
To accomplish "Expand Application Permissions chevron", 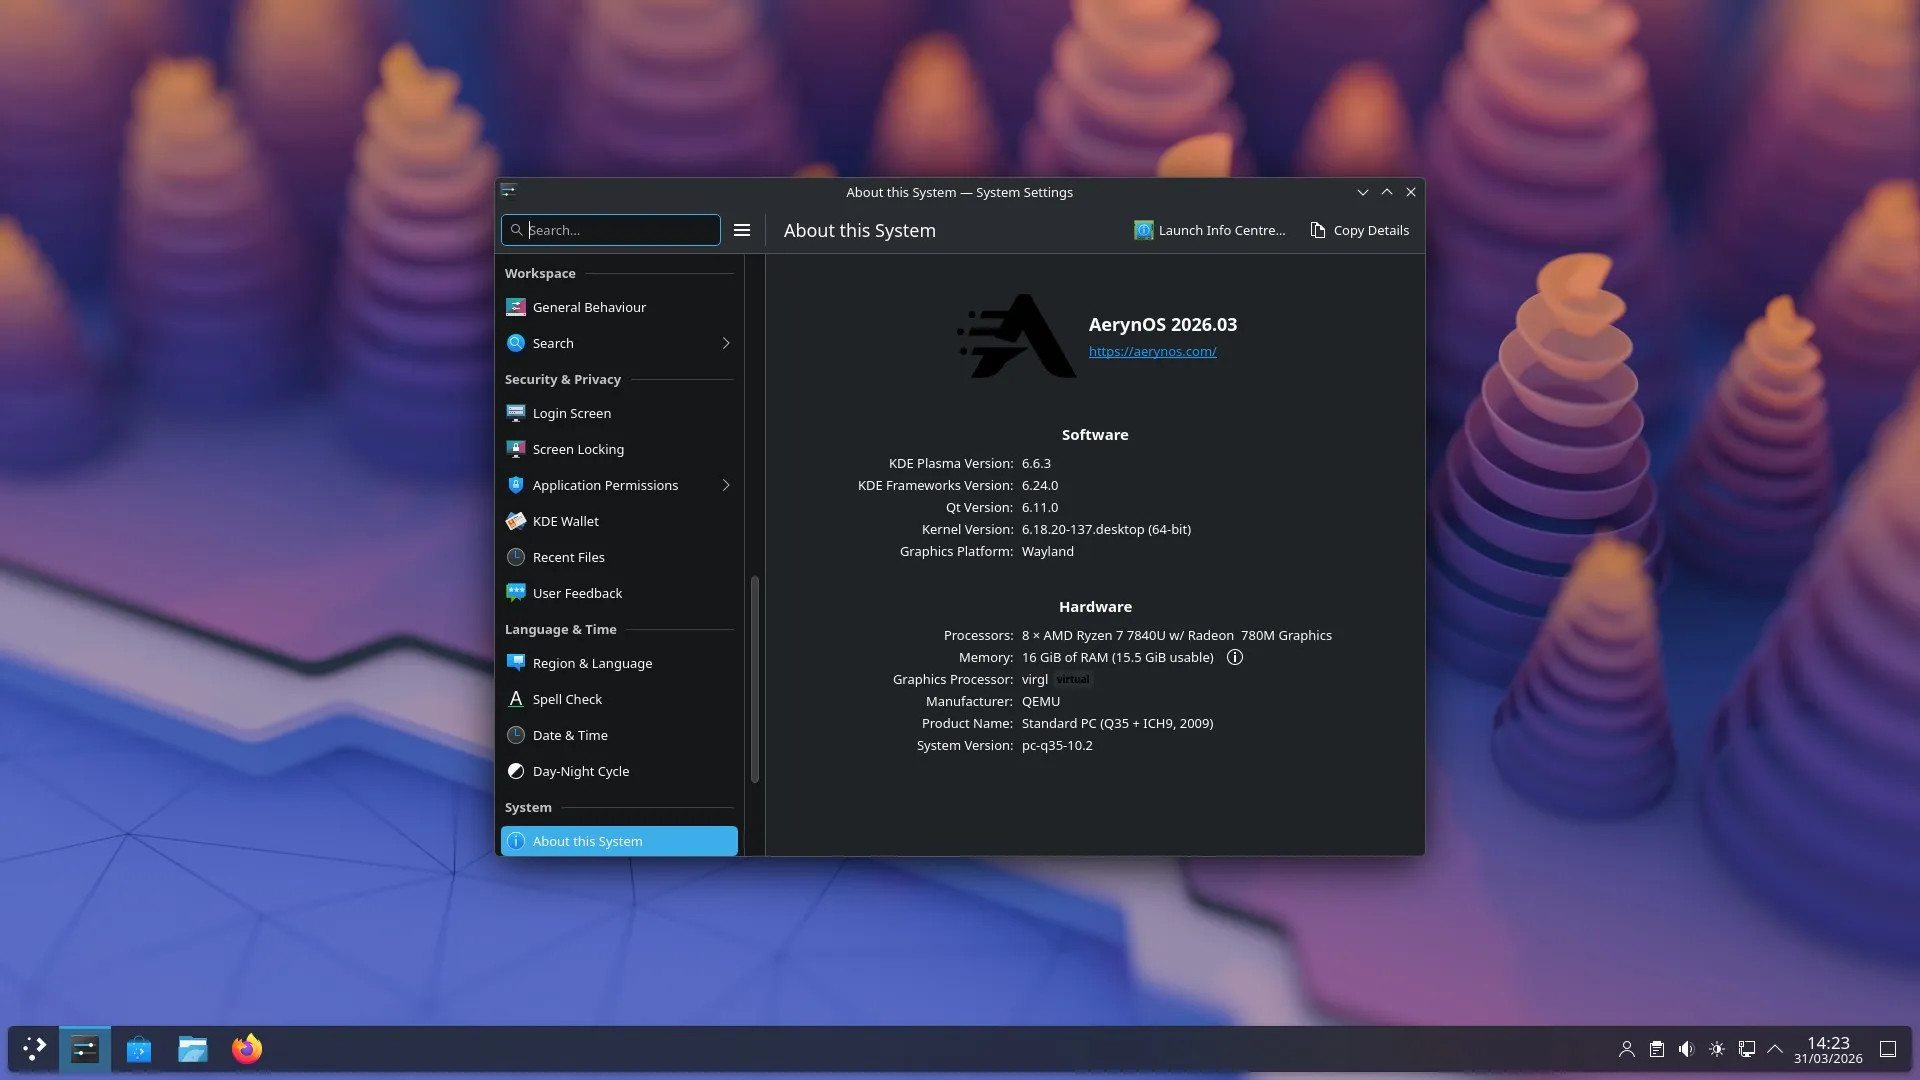I will 725,485.
